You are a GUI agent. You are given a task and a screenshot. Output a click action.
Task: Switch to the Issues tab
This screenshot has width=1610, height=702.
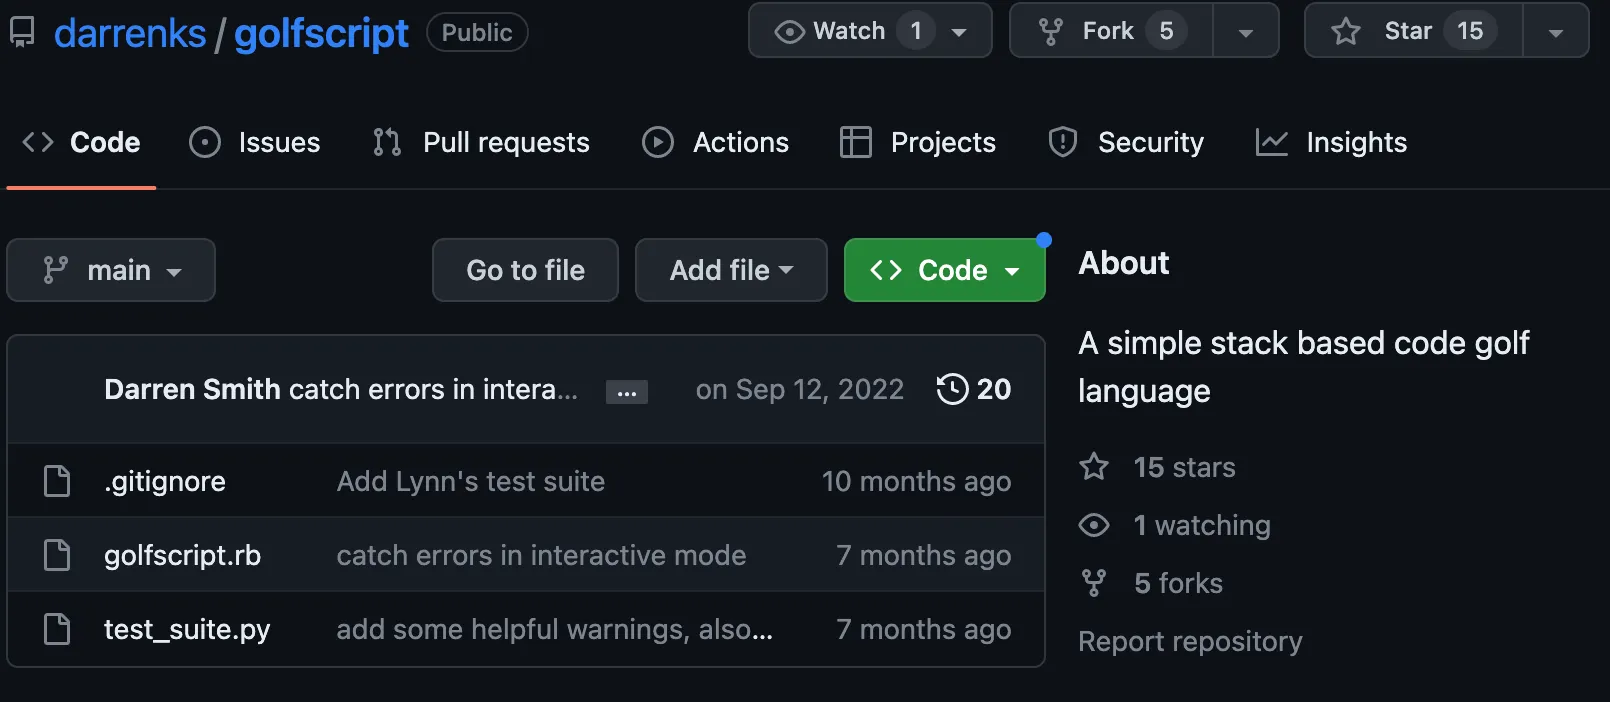click(x=255, y=142)
